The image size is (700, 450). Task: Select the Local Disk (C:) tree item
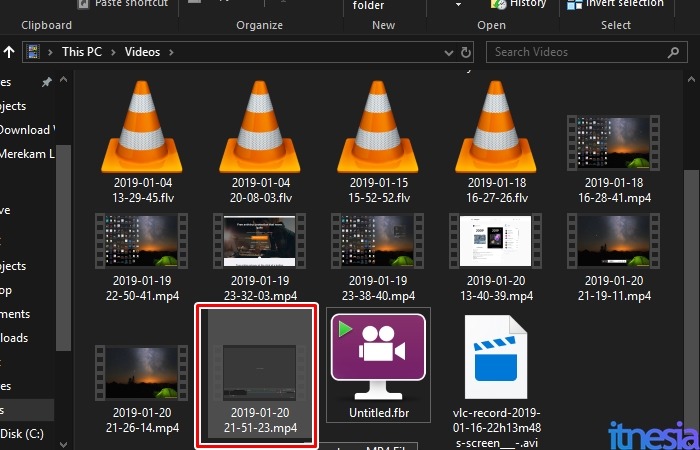(x=22, y=433)
